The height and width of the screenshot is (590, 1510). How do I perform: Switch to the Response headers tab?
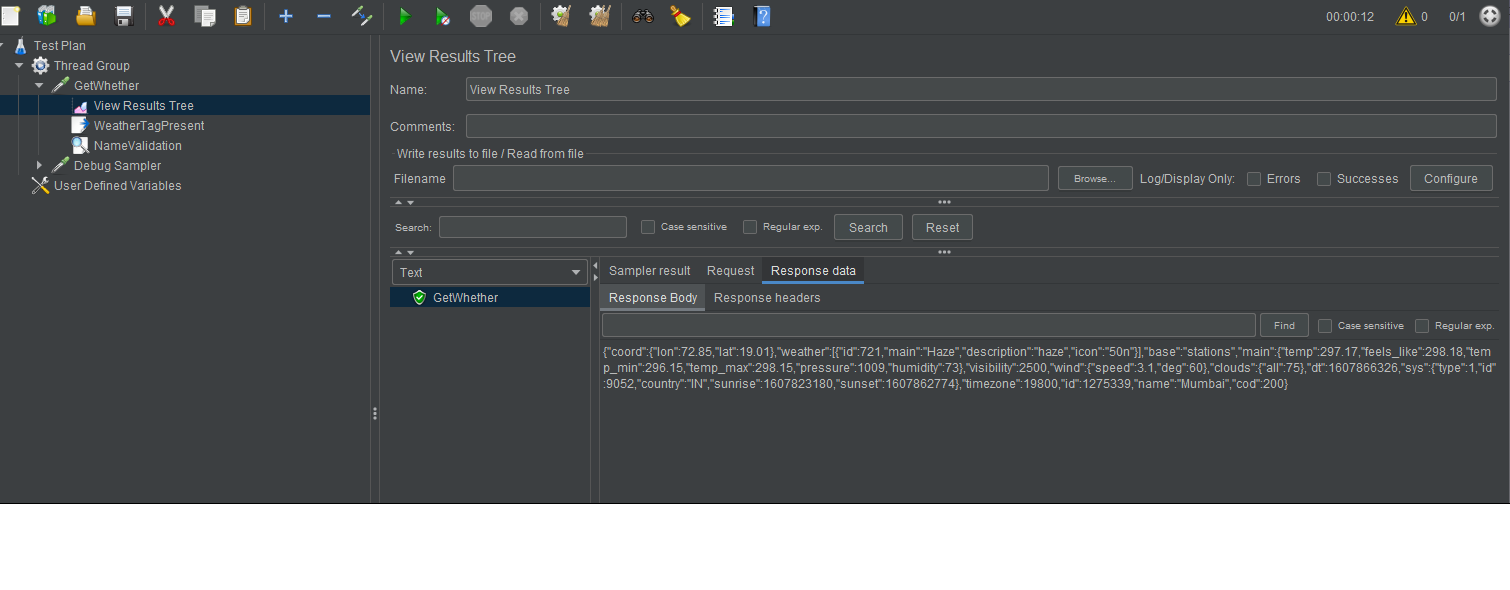(x=767, y=297)
